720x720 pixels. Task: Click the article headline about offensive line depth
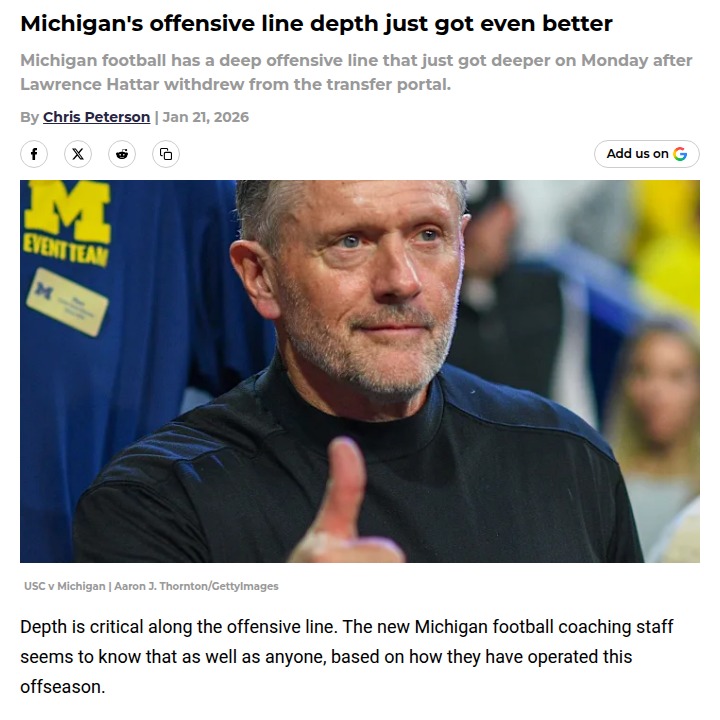click(316, 23)
